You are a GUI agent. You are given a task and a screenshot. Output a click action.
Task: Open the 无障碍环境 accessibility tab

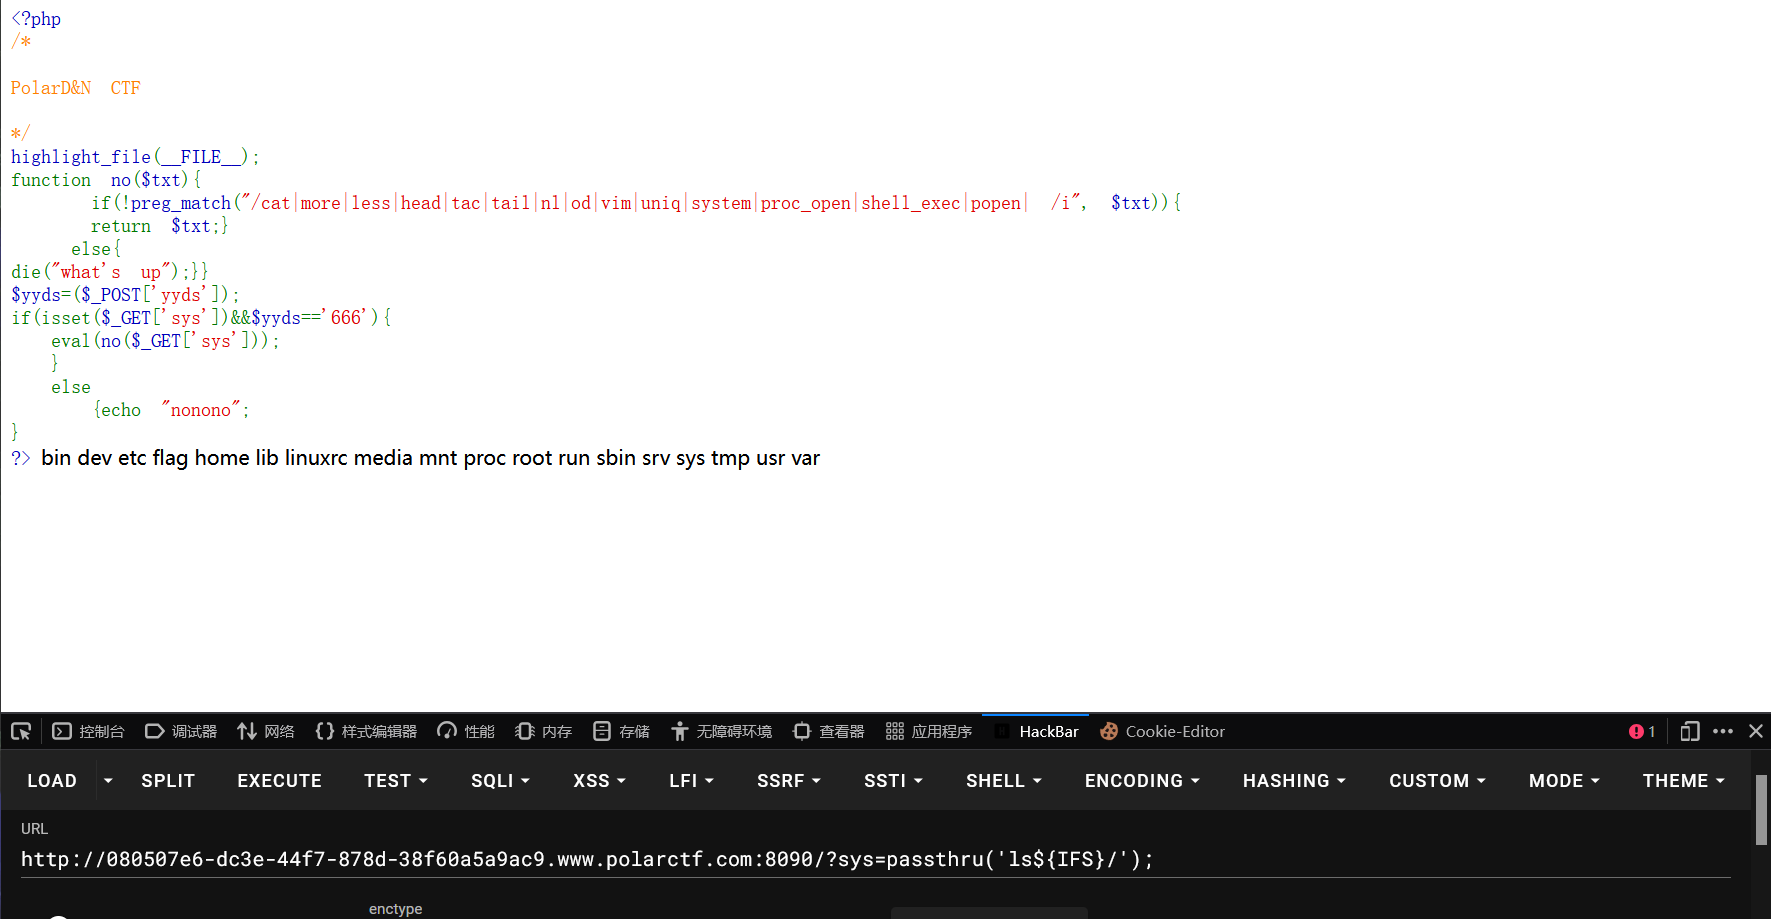(x=721, y=731)
